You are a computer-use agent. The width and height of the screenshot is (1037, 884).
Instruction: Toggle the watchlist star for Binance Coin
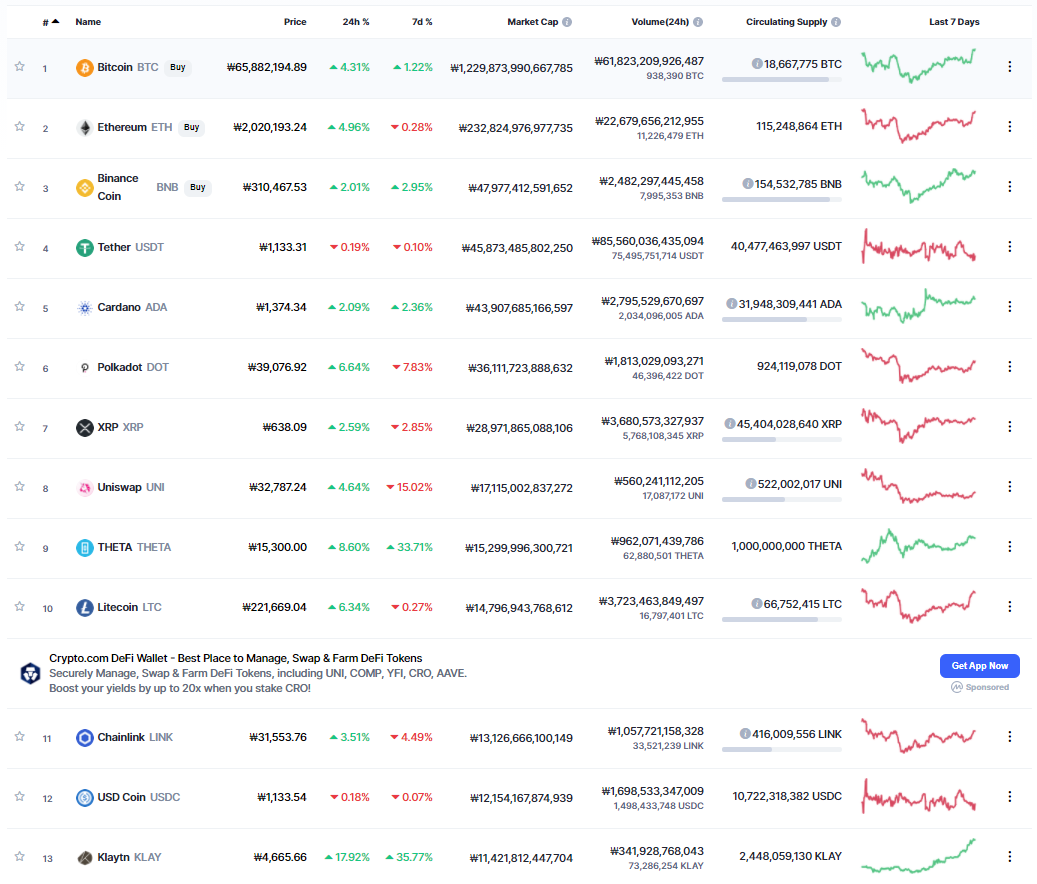[20, 186]
